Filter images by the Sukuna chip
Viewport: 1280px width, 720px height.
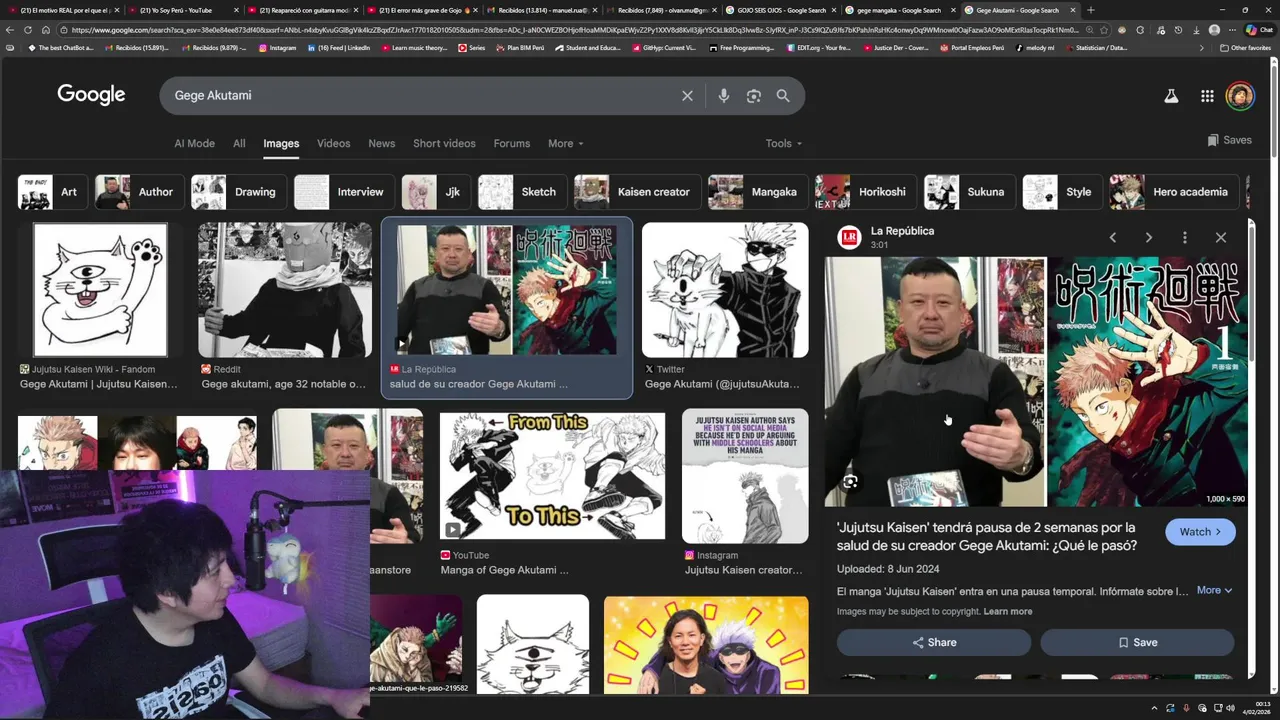[x=969, y=192]
